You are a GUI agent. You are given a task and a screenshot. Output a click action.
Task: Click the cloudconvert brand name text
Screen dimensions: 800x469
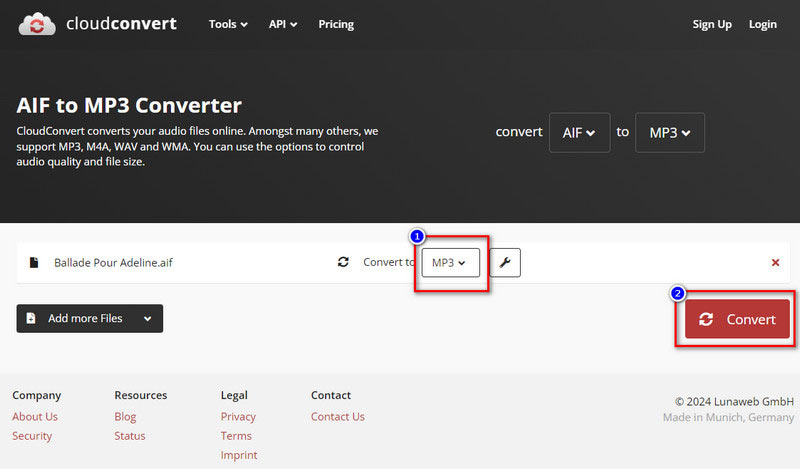(121, 23)
